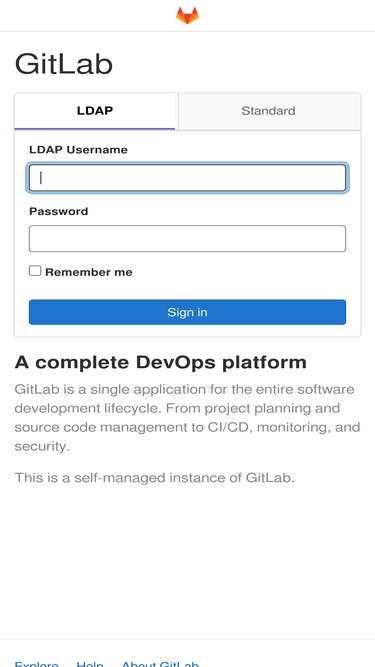Screen dimensions: 375x667
Task: Click the blue Sign in button
Action: pyautogui.click(x=188, y=312)
